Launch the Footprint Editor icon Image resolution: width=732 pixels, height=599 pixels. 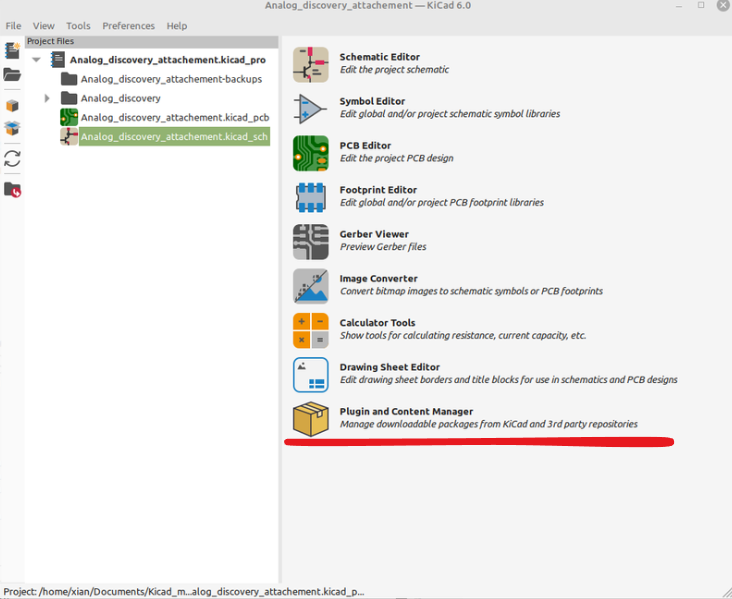click(x=310, y=197)
